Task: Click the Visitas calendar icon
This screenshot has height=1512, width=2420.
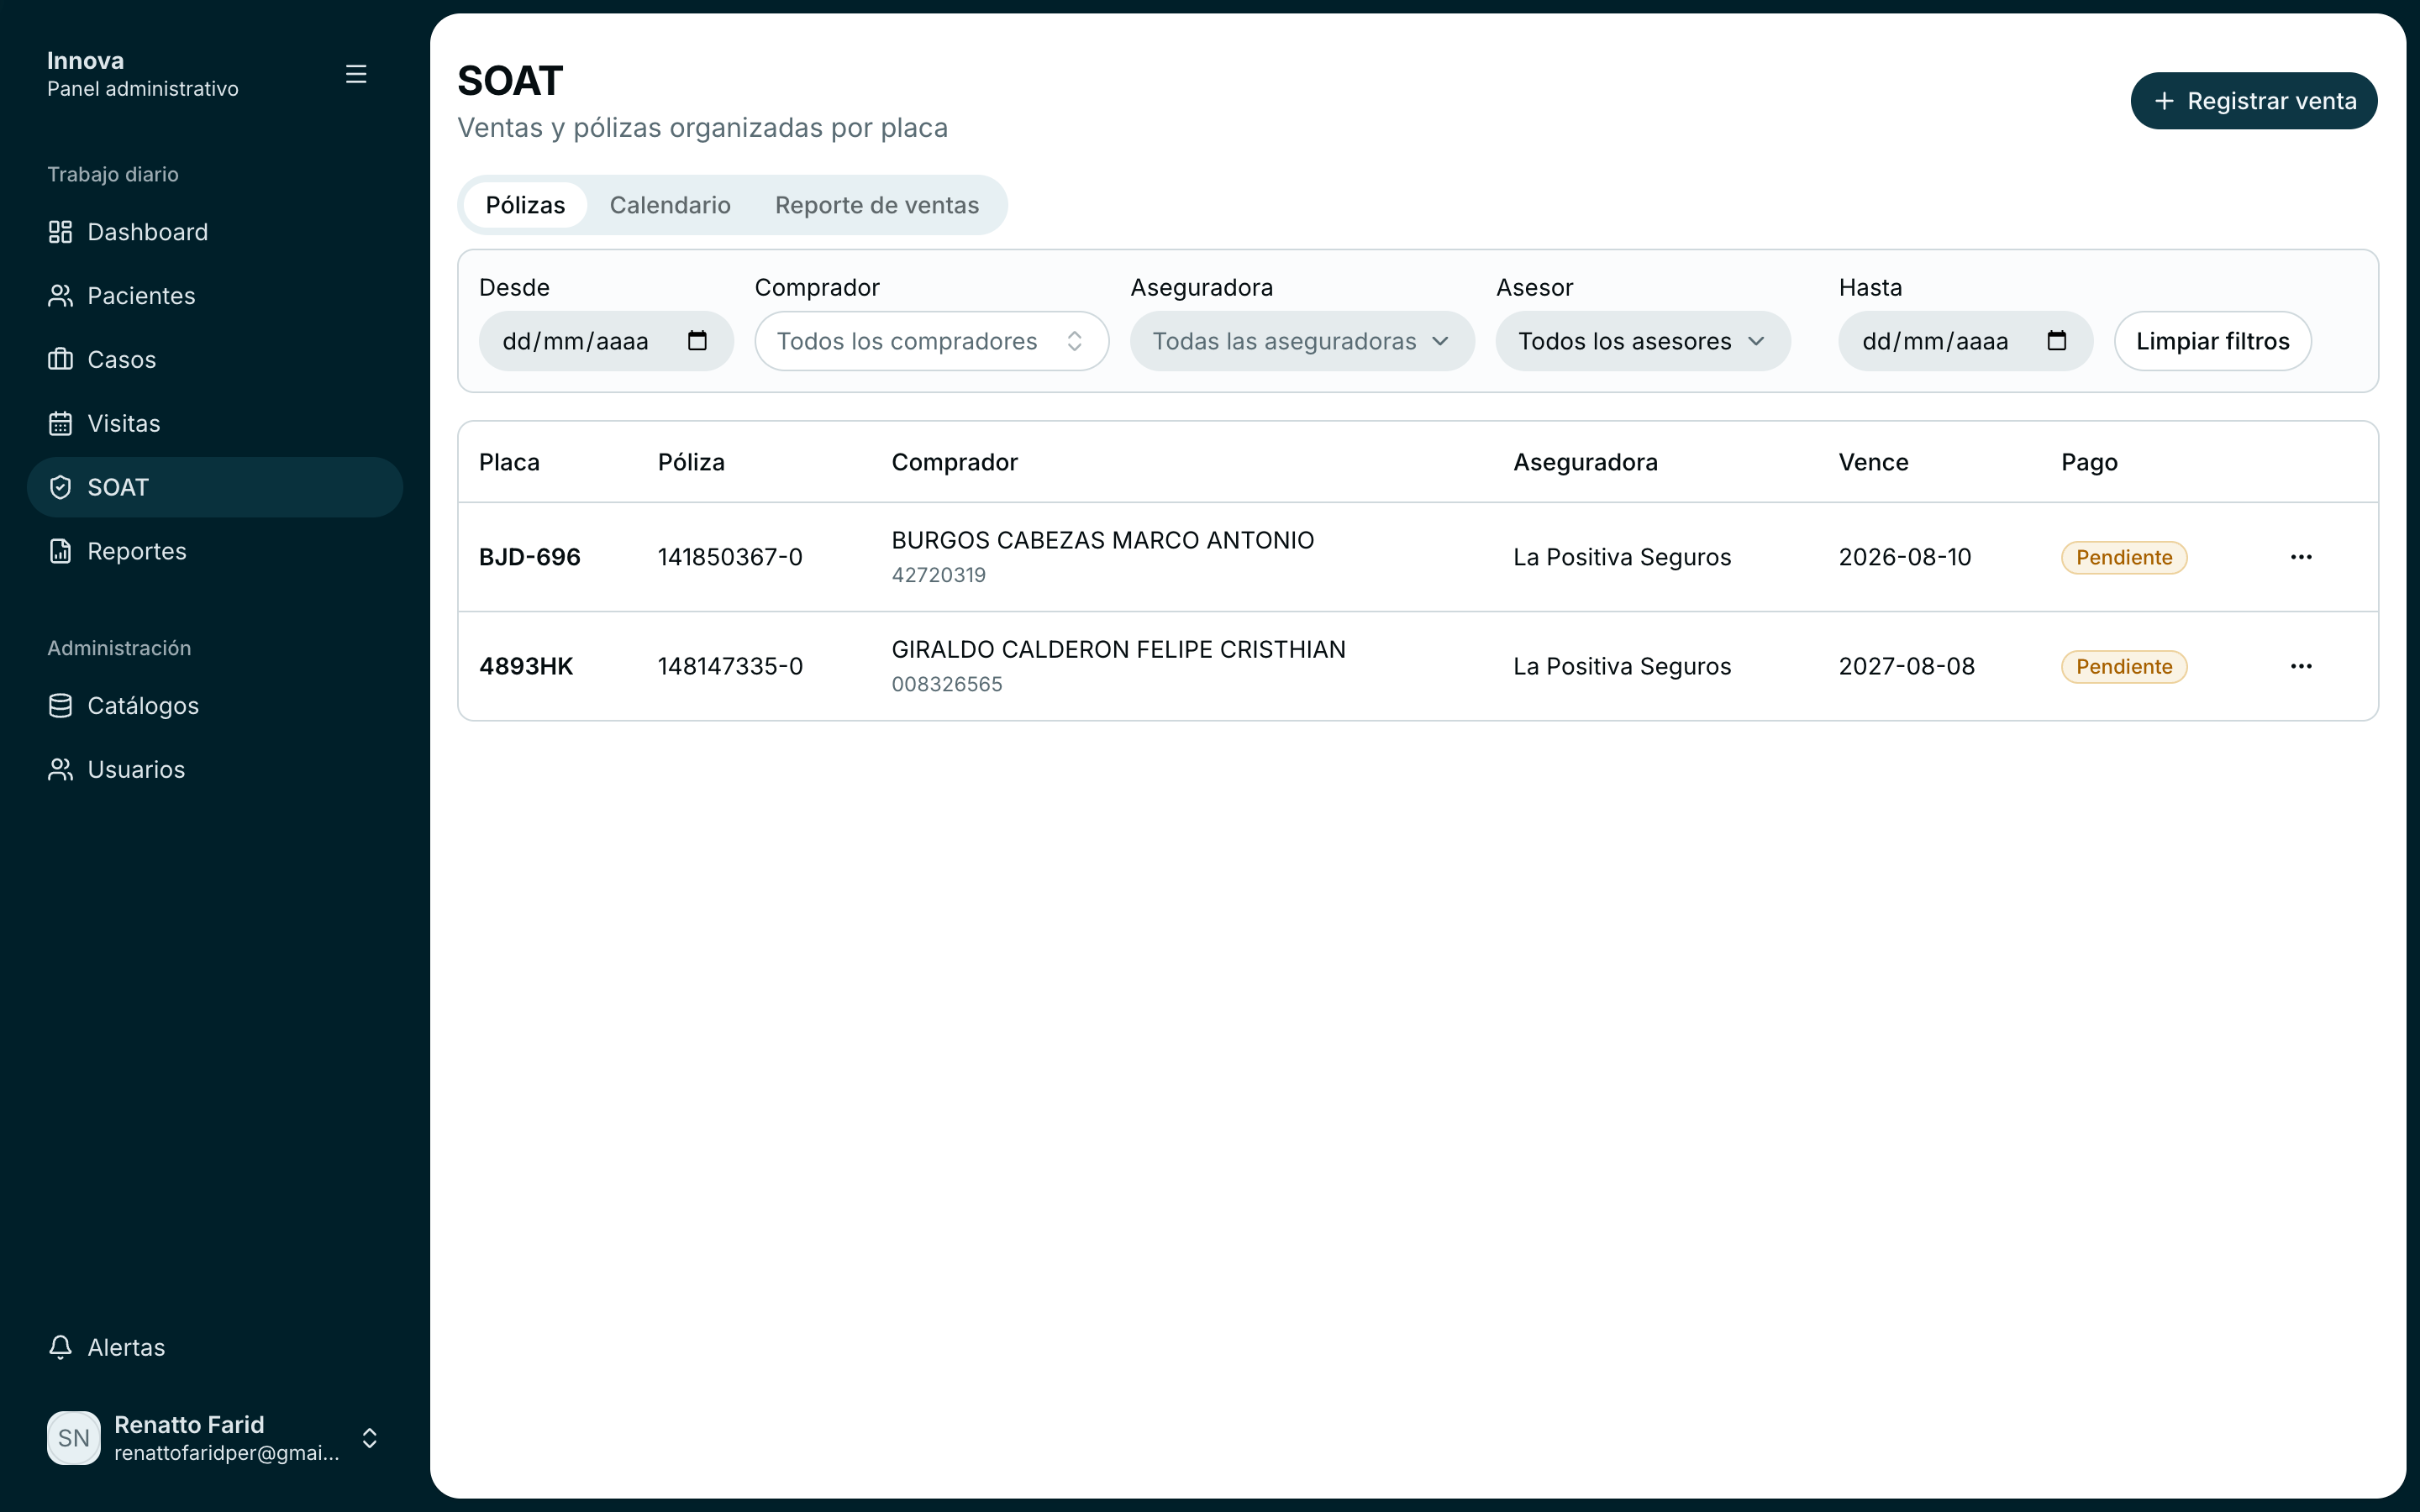Action: click(60, 424)
